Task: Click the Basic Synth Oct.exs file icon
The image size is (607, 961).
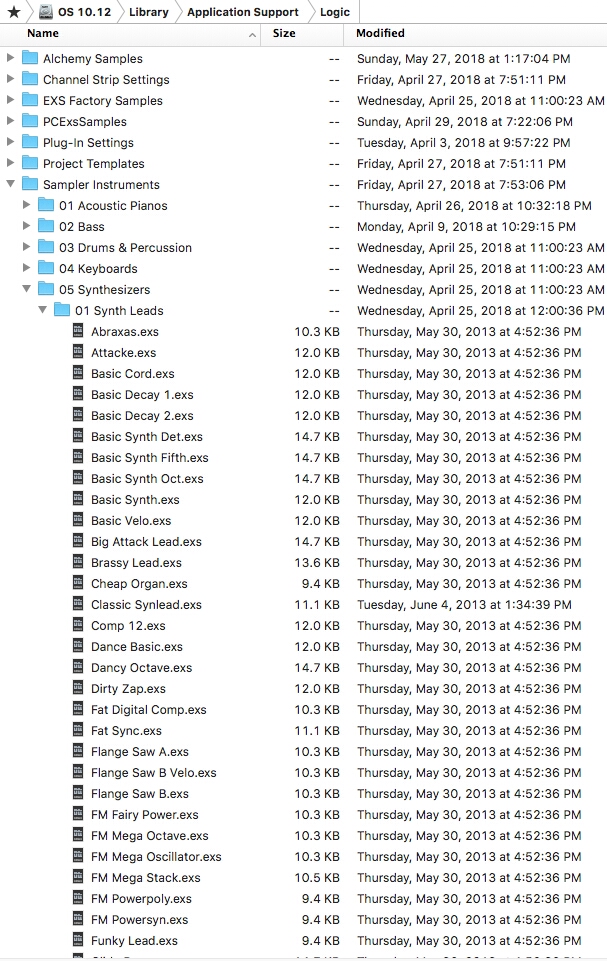Action: tap(78, 478)
